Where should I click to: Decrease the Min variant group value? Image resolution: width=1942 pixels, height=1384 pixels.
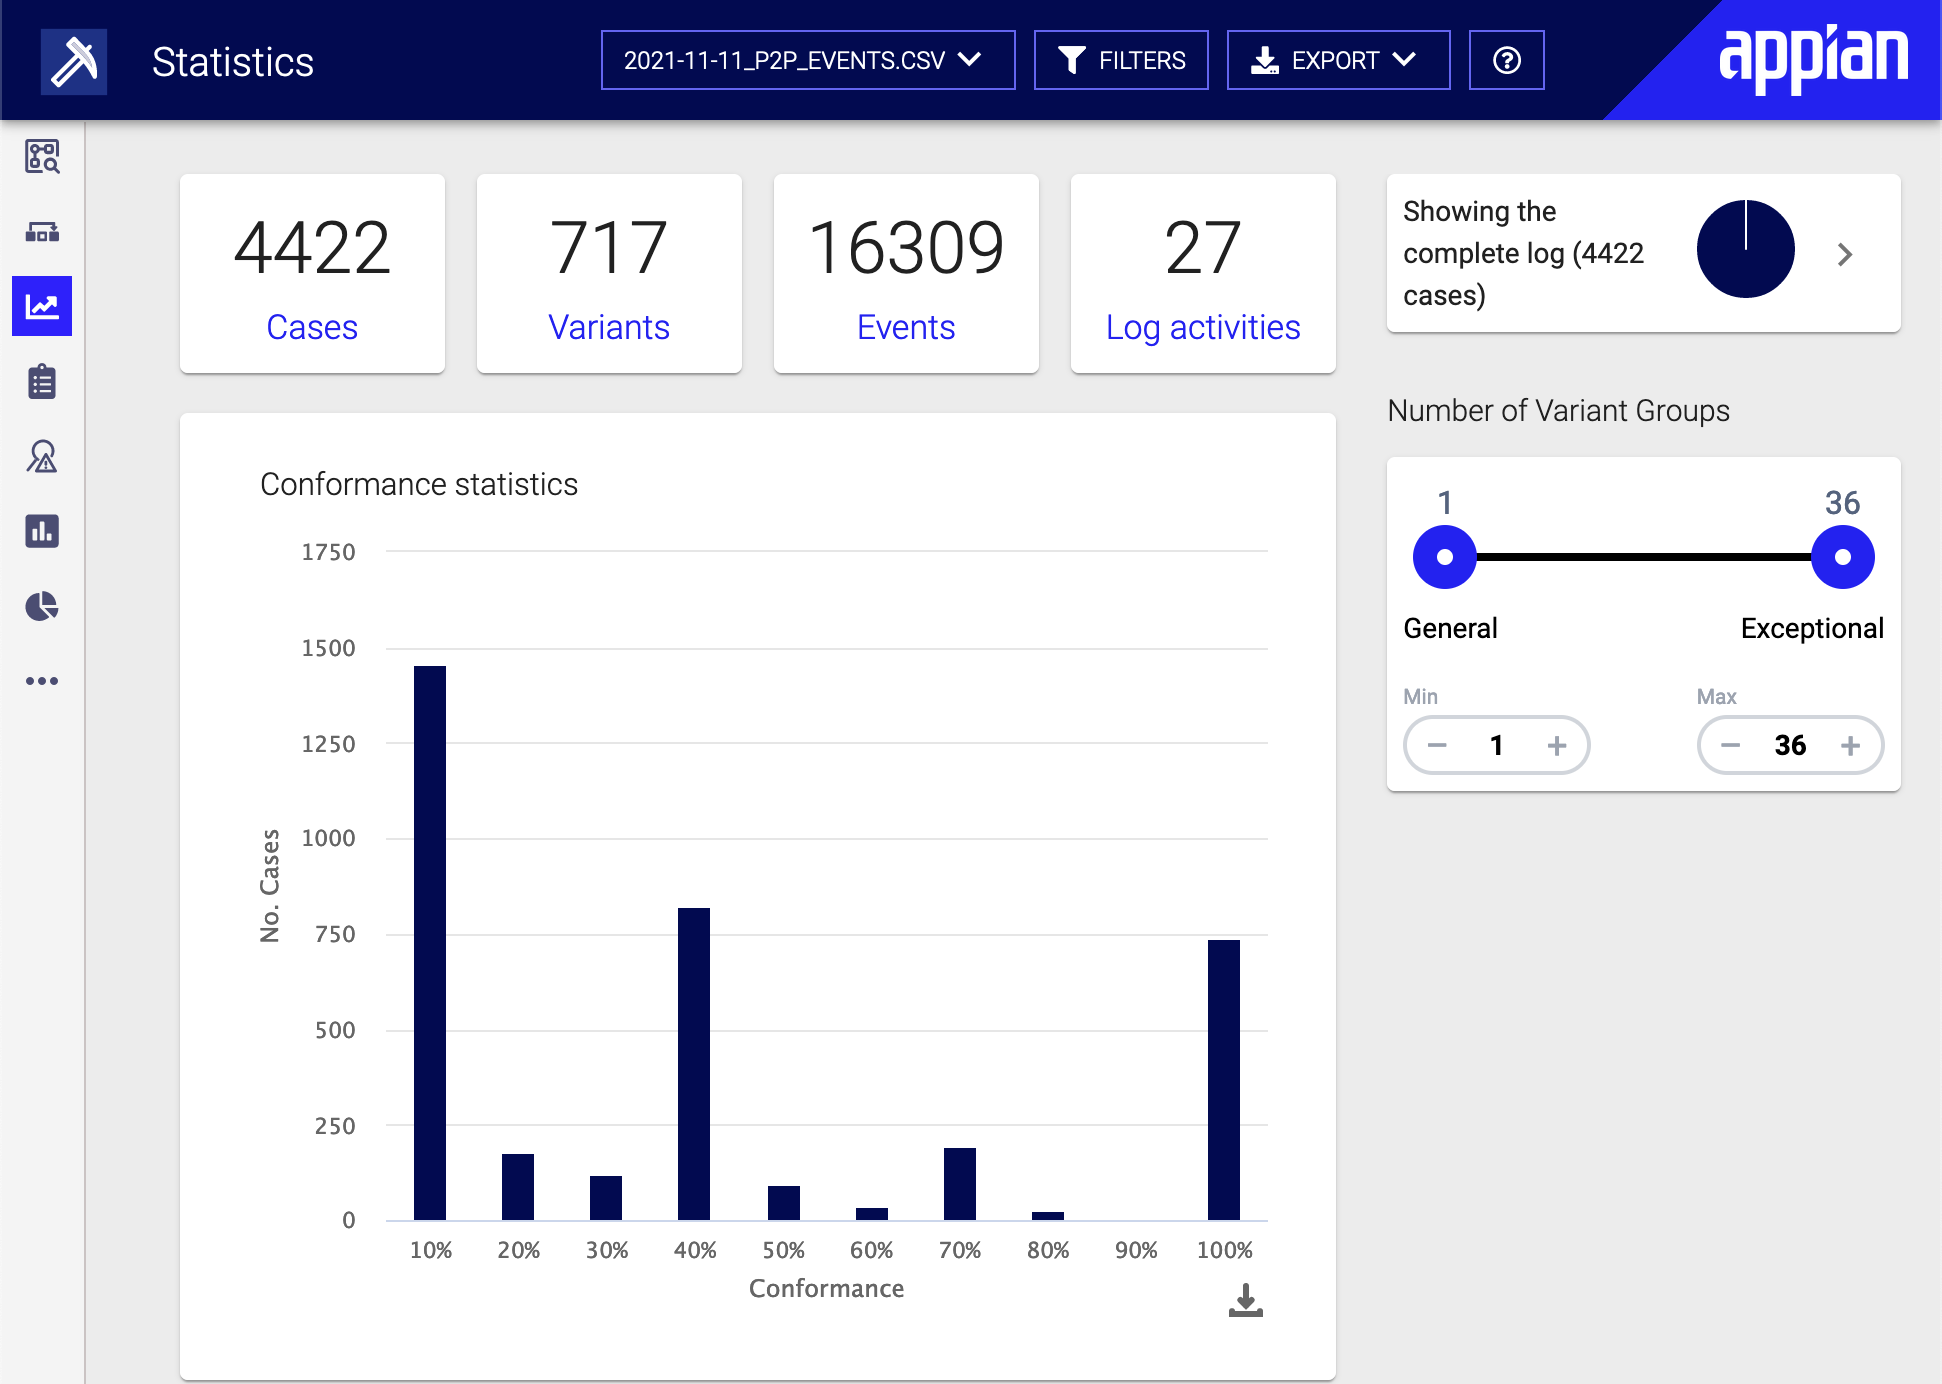[x=1437, y=745]
